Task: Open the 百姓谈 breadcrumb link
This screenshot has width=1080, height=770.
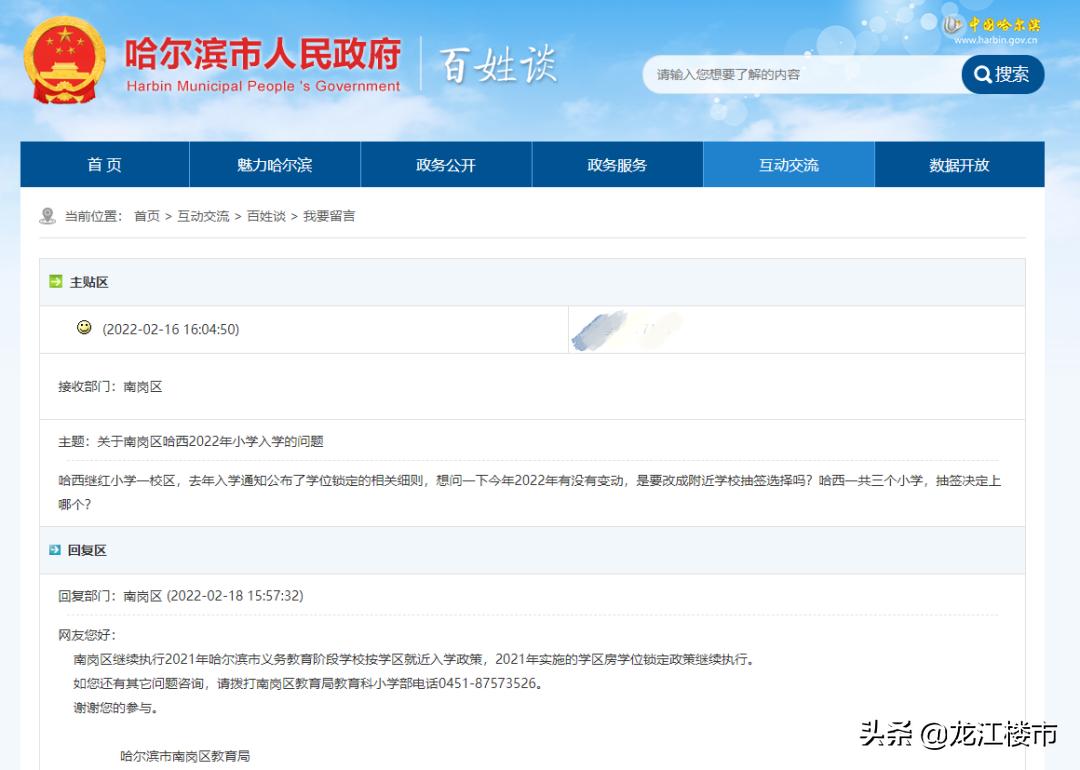Action: point(265,215)
